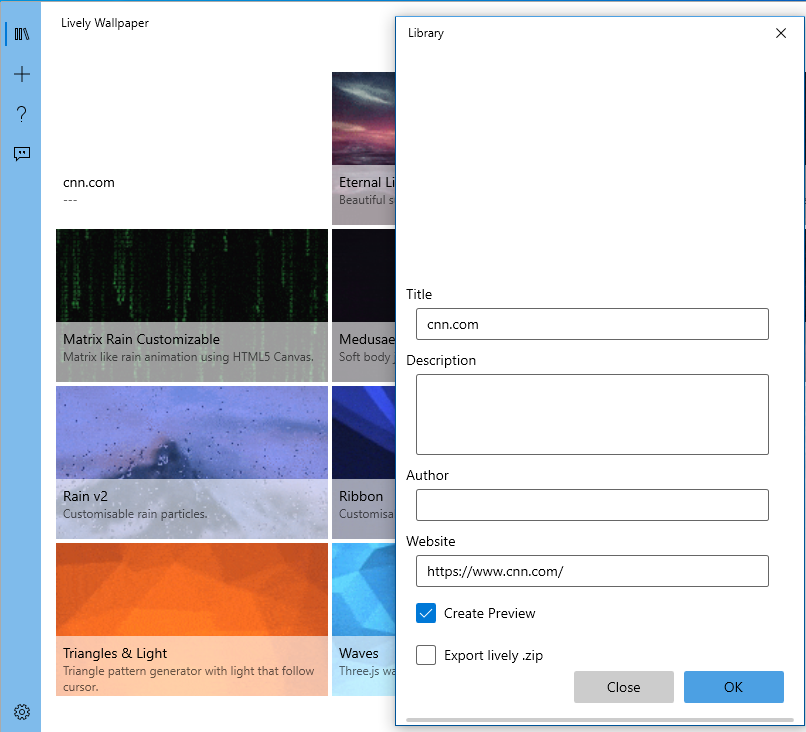
Task: Click into the Title text field
Action: coord(592,324)
